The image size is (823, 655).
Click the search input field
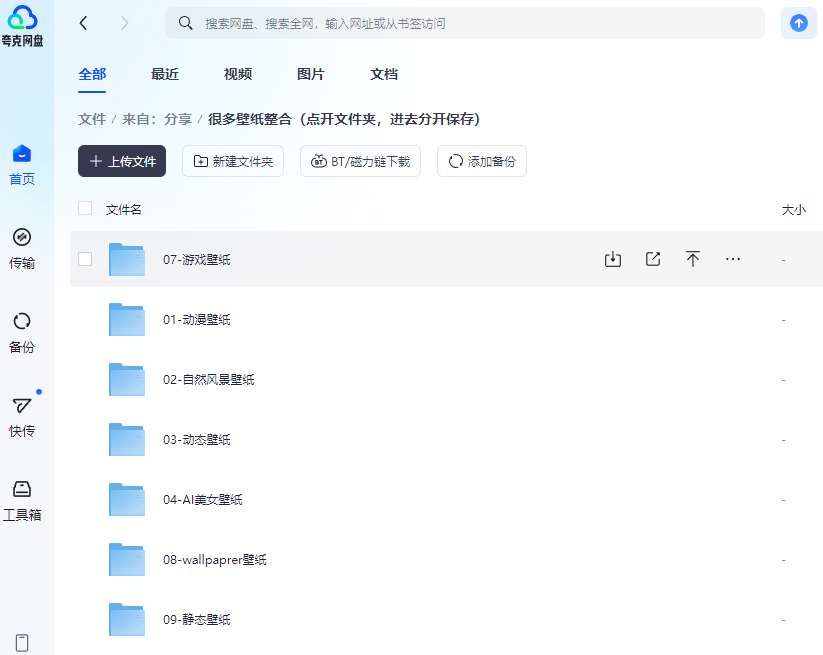coord(465,23)
